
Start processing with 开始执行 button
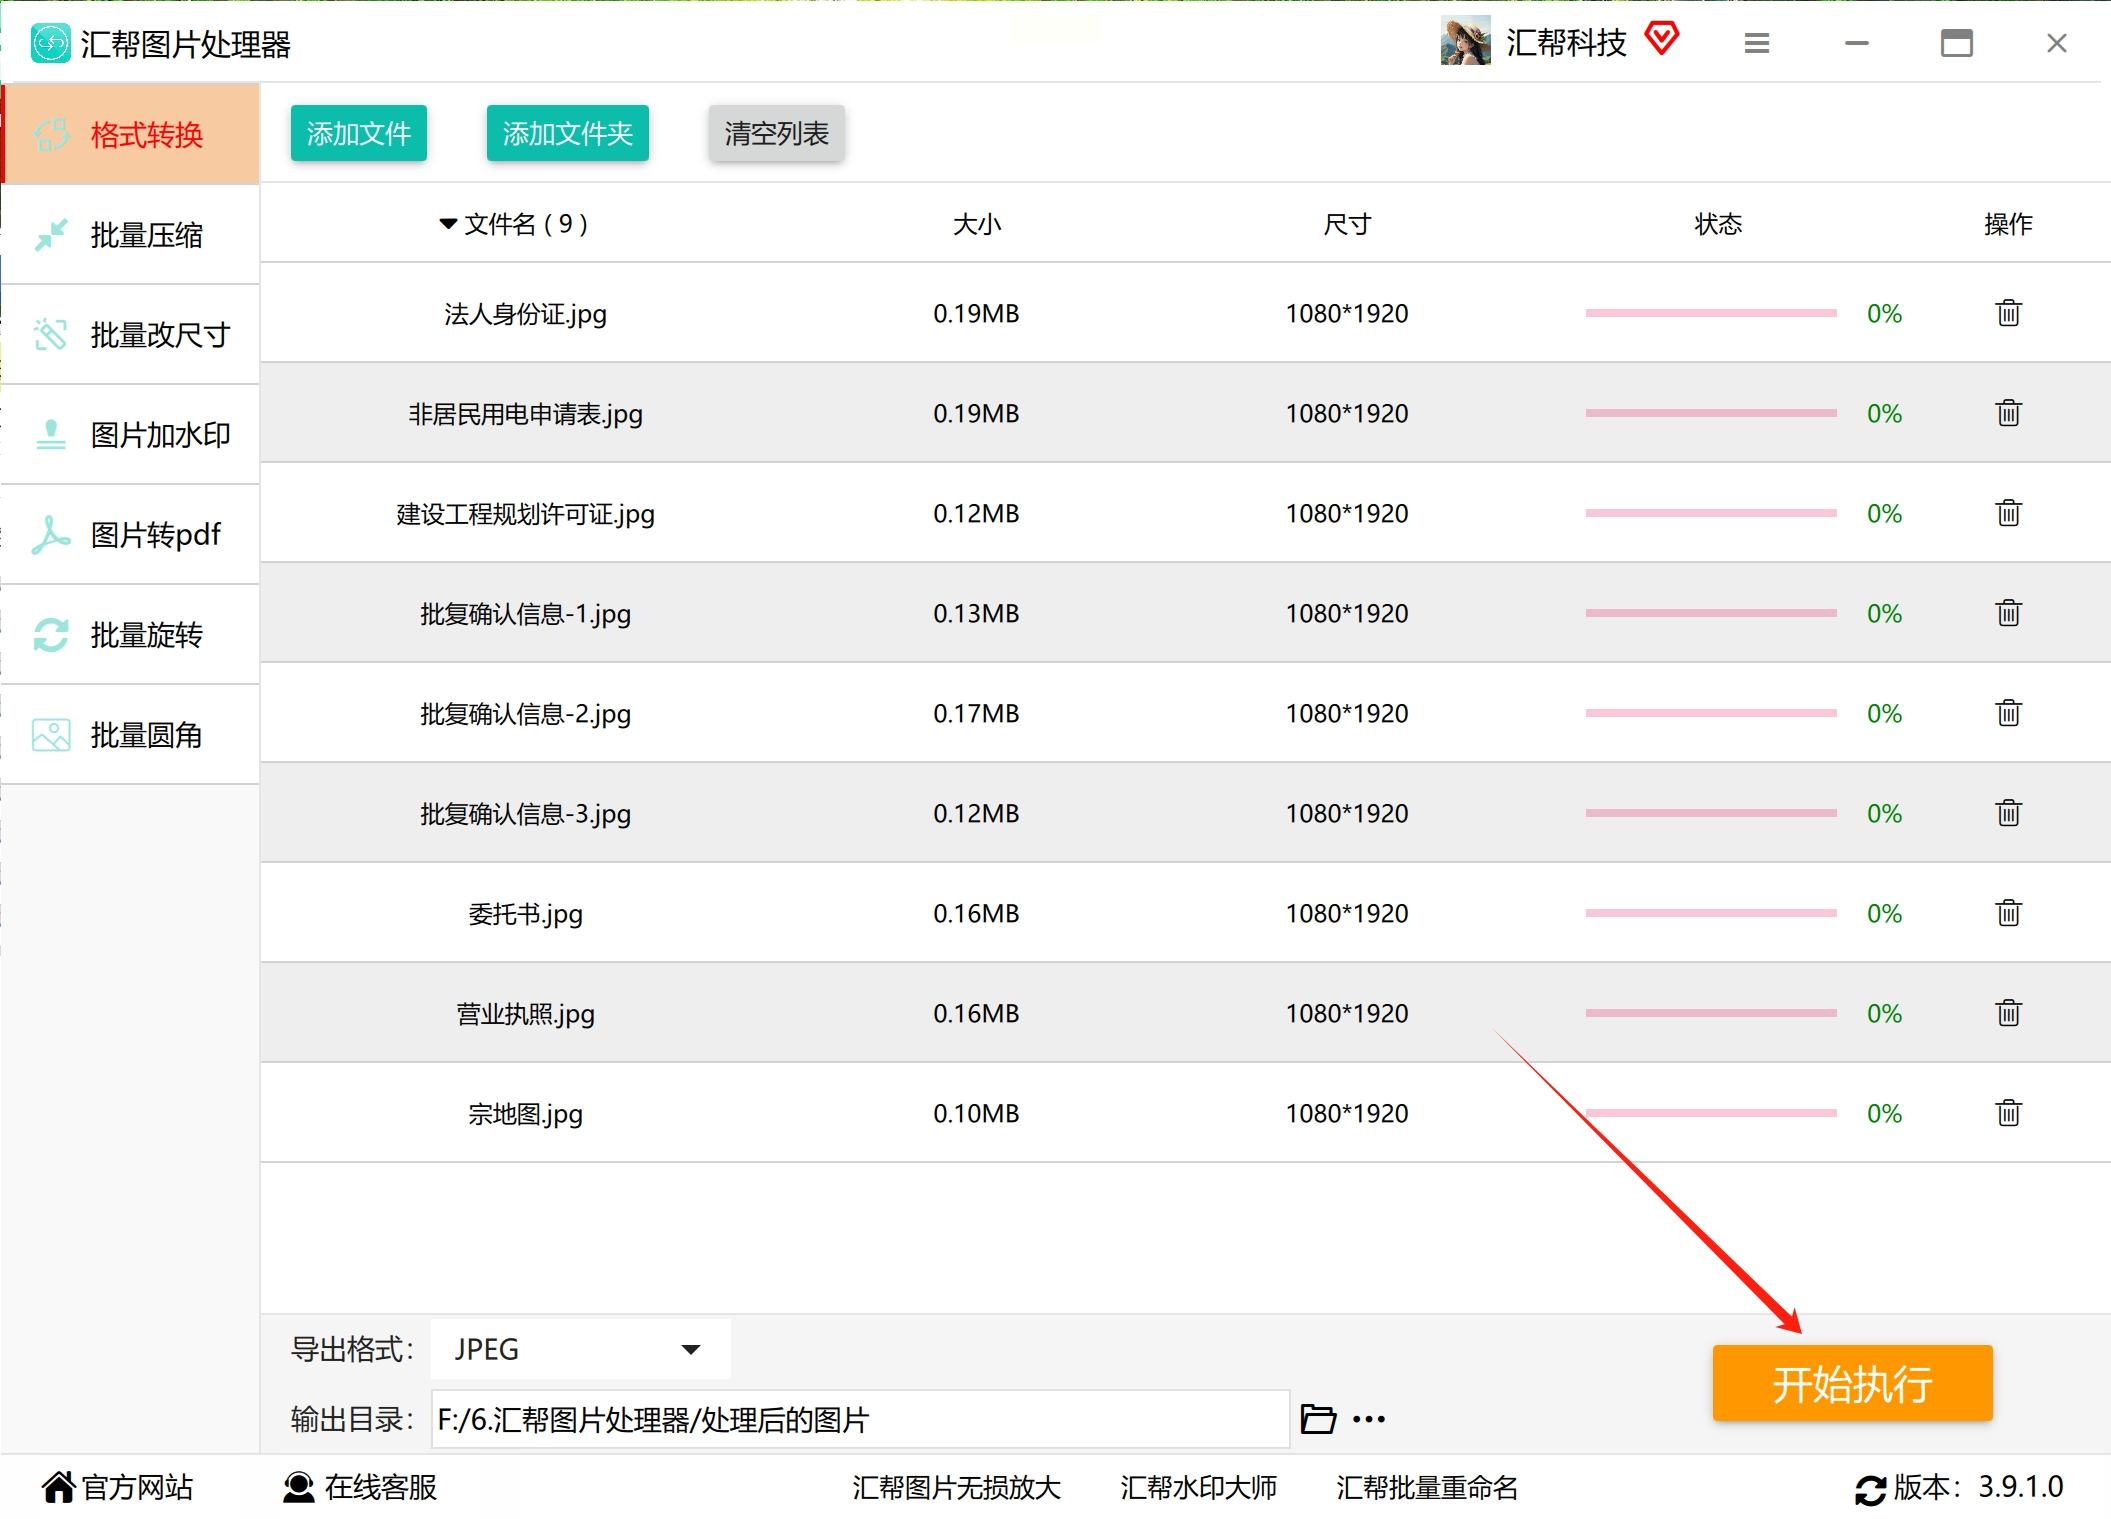[x=1852, y=1384]
